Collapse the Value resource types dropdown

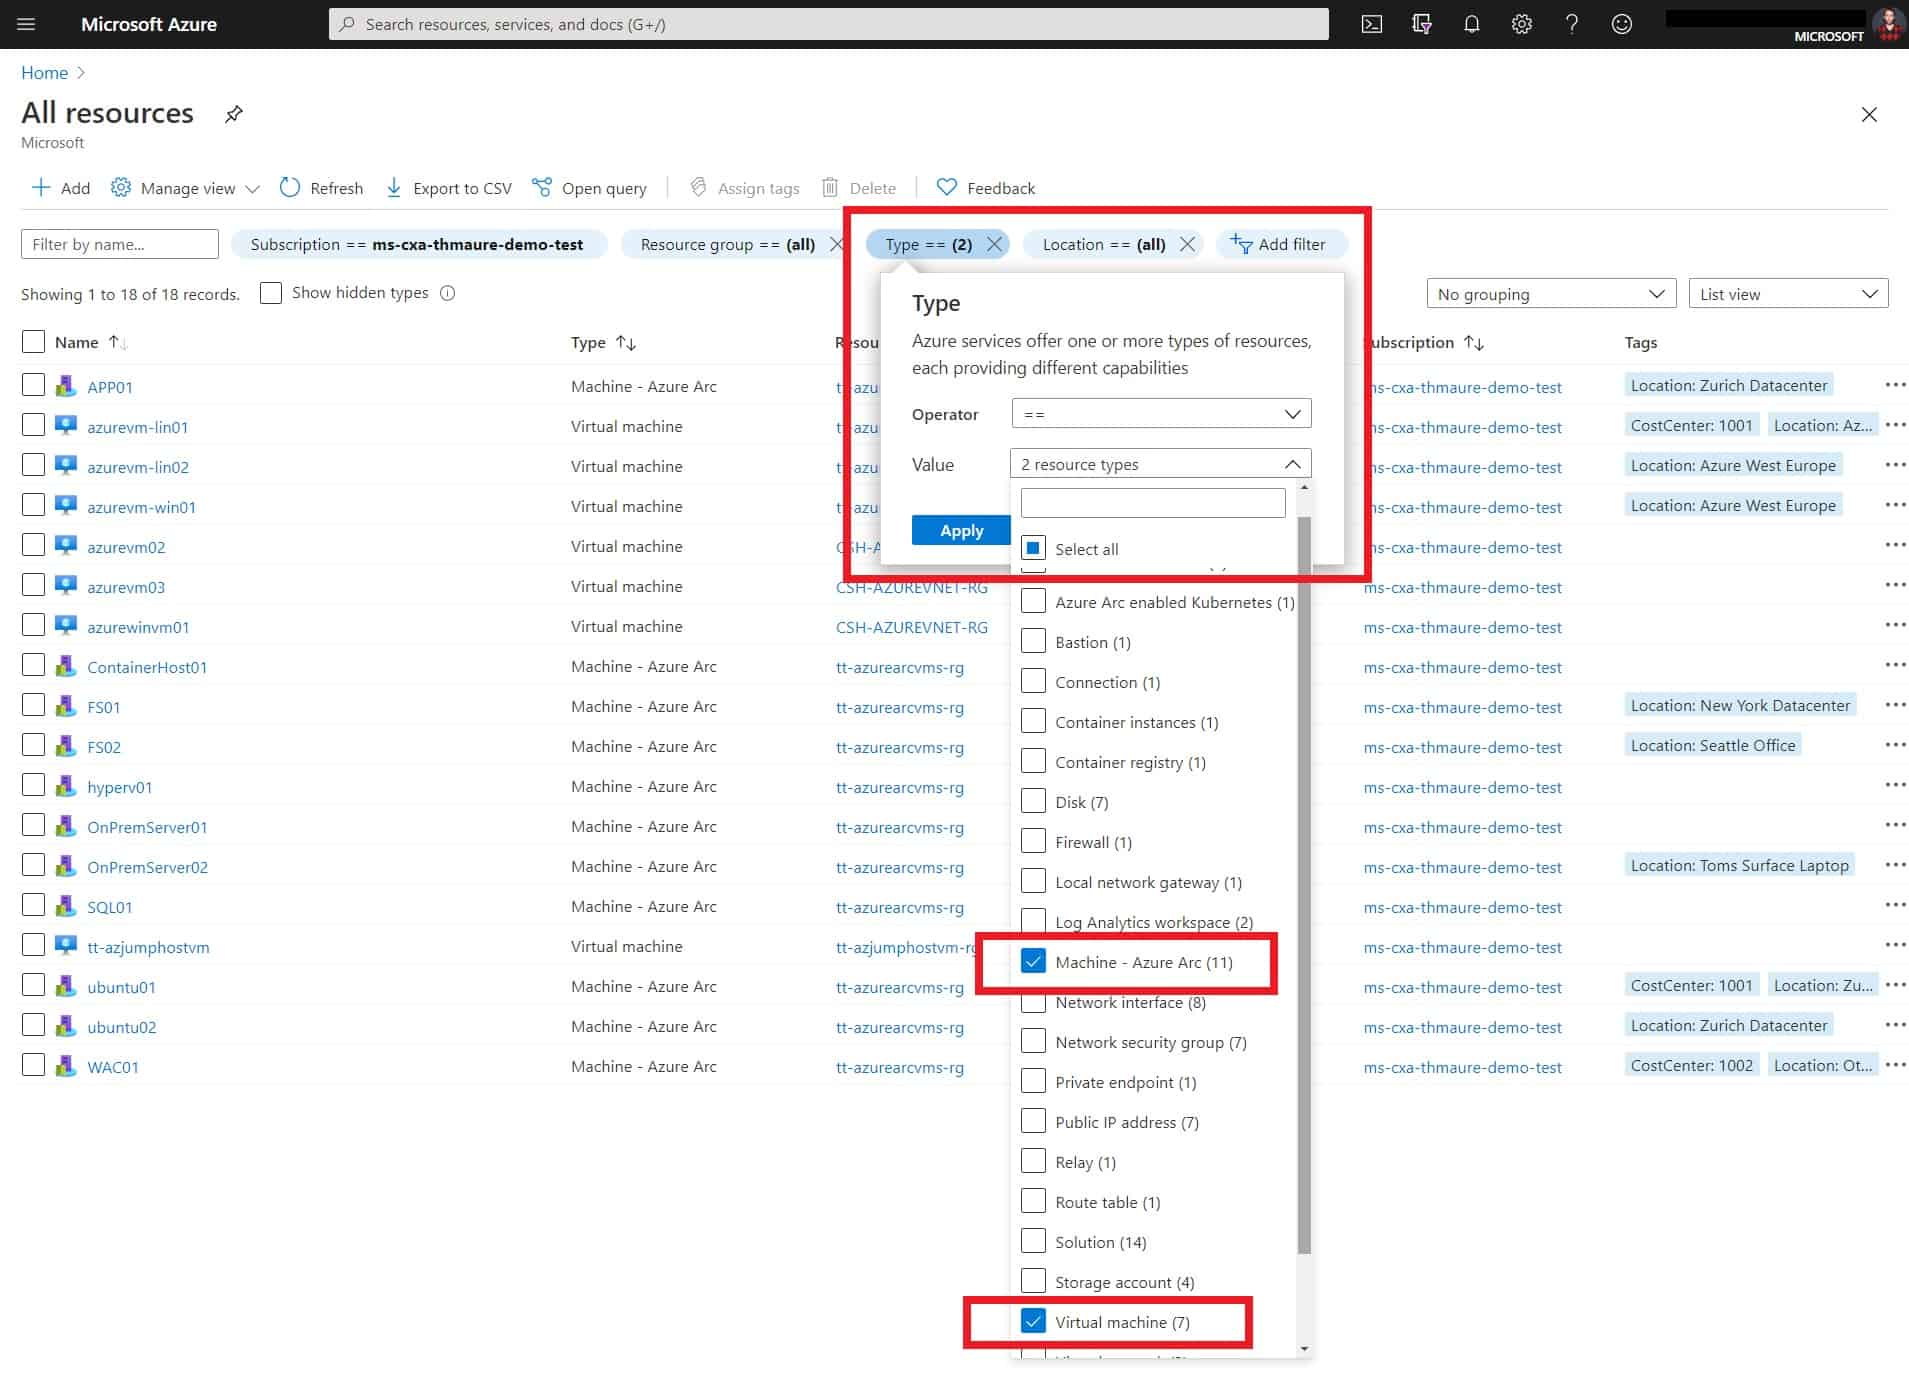1161,464
